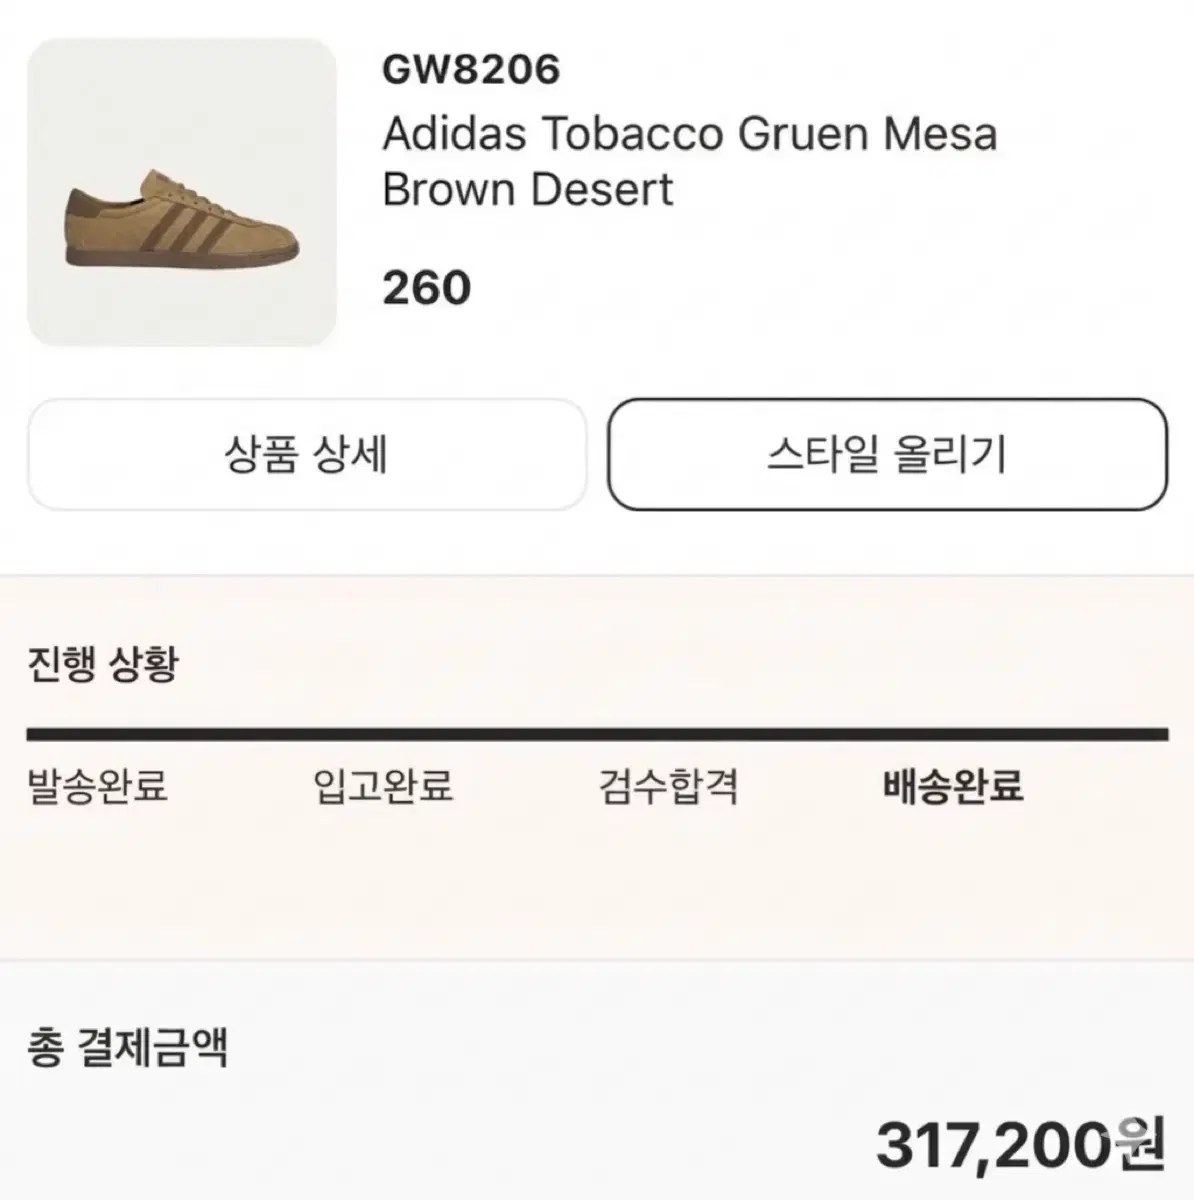Select the bold 배송완료 step
The width and height of the screenshot is (1194, 1200).
tap(953, 786)
